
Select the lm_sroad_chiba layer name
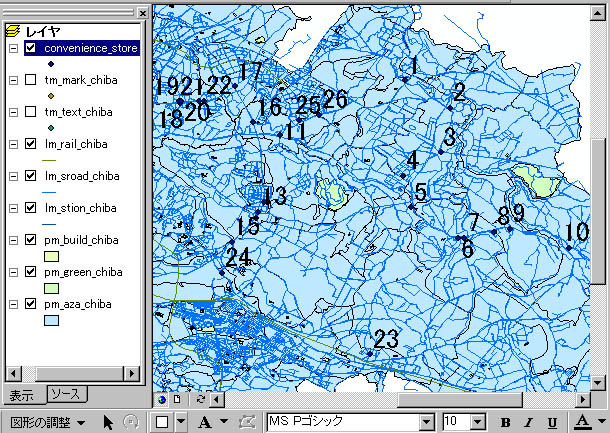(x=82, y=176)
